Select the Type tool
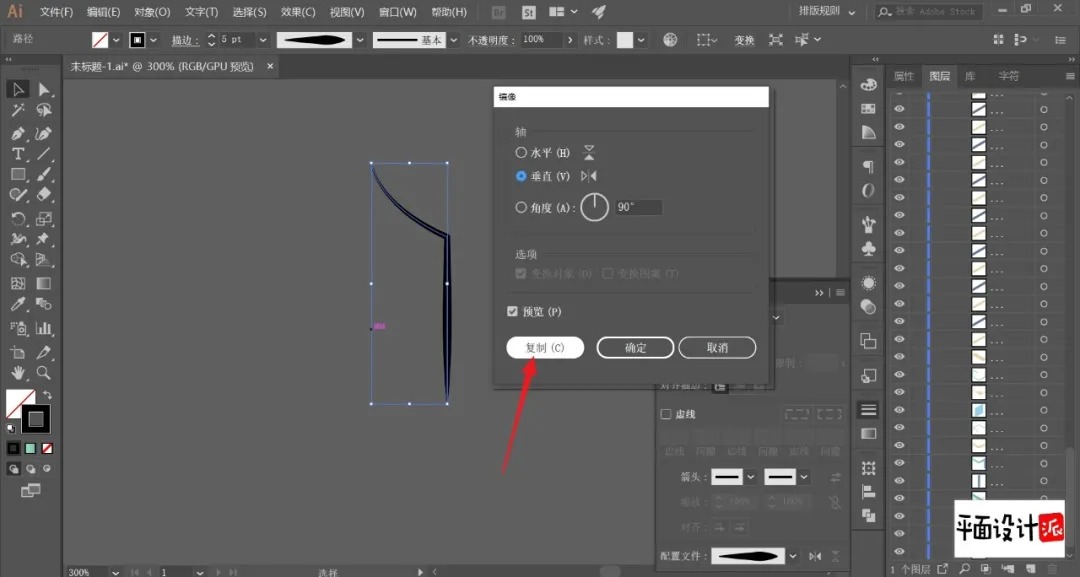This screenshot has height=577, width=1080. coord(18,154)
